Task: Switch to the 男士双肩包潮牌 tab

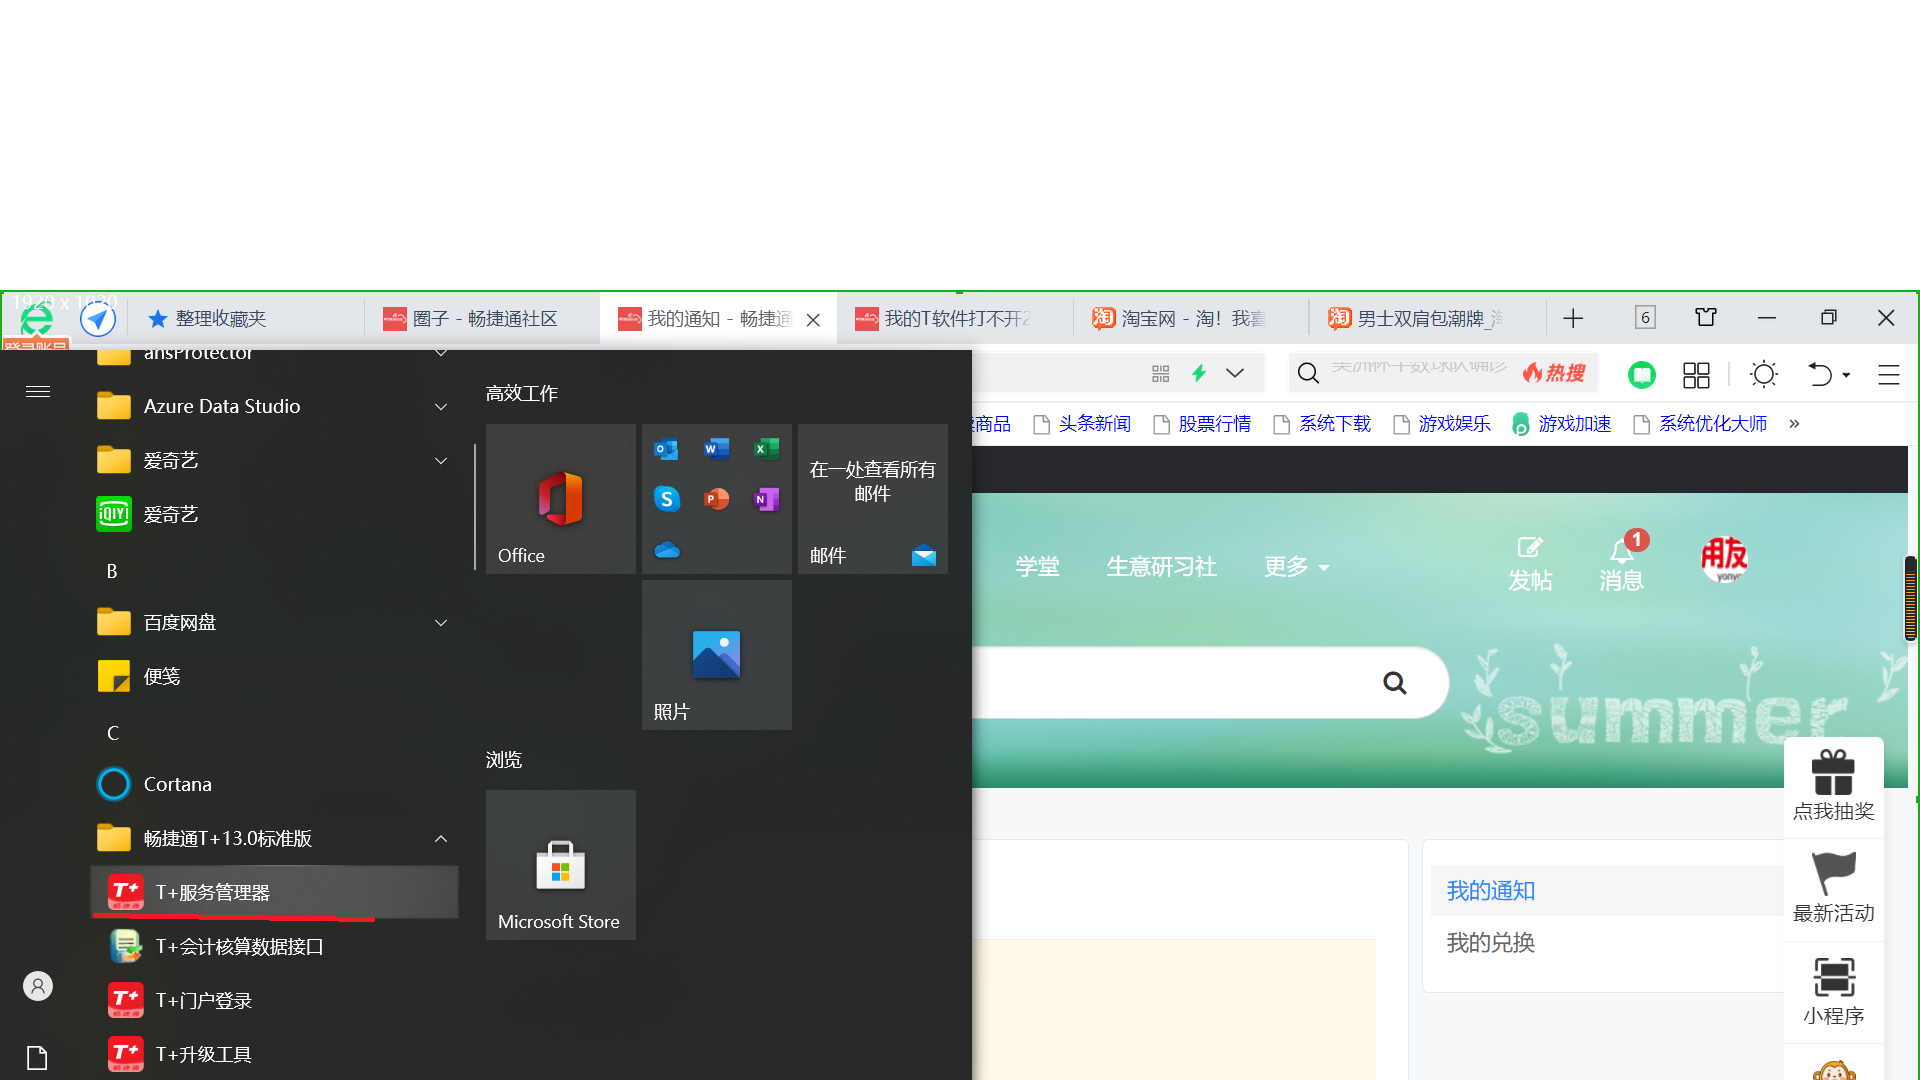Action: click(1426, 319)
